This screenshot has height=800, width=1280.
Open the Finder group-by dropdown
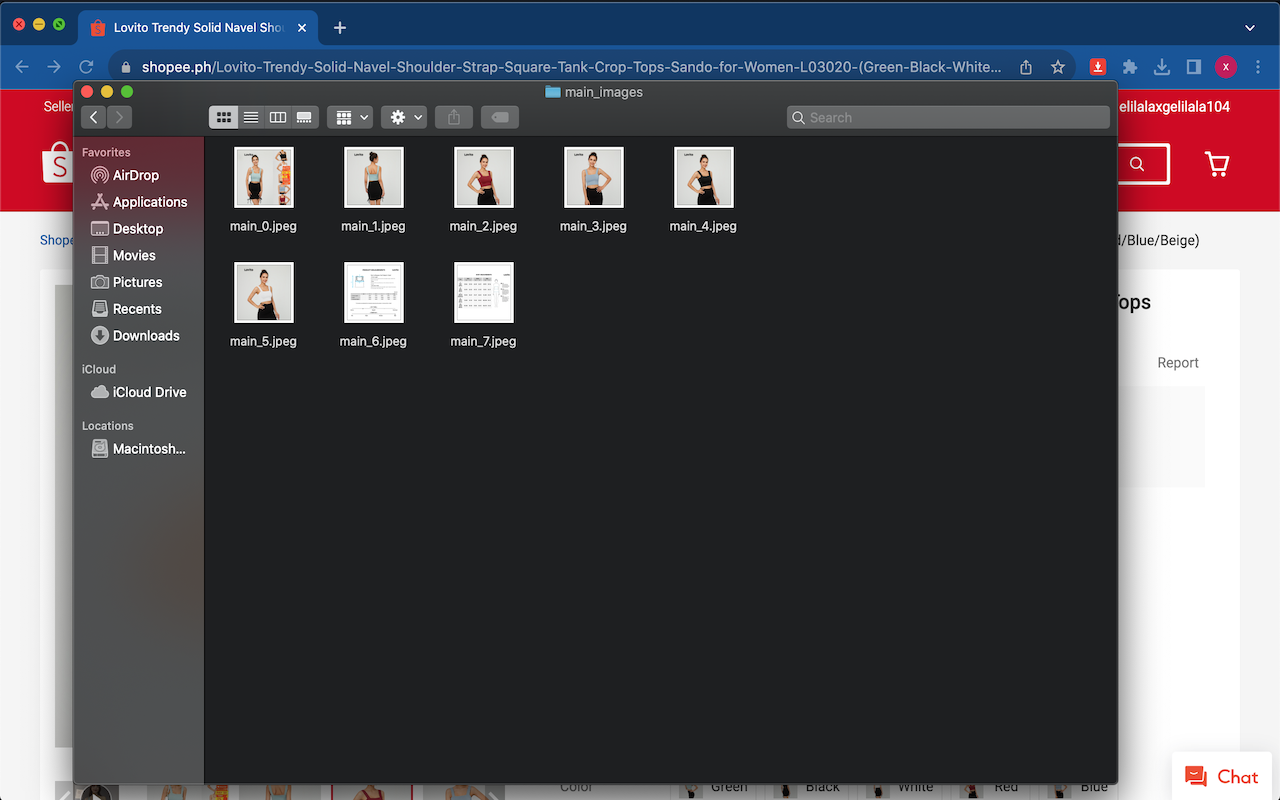[x=350, y=117]
